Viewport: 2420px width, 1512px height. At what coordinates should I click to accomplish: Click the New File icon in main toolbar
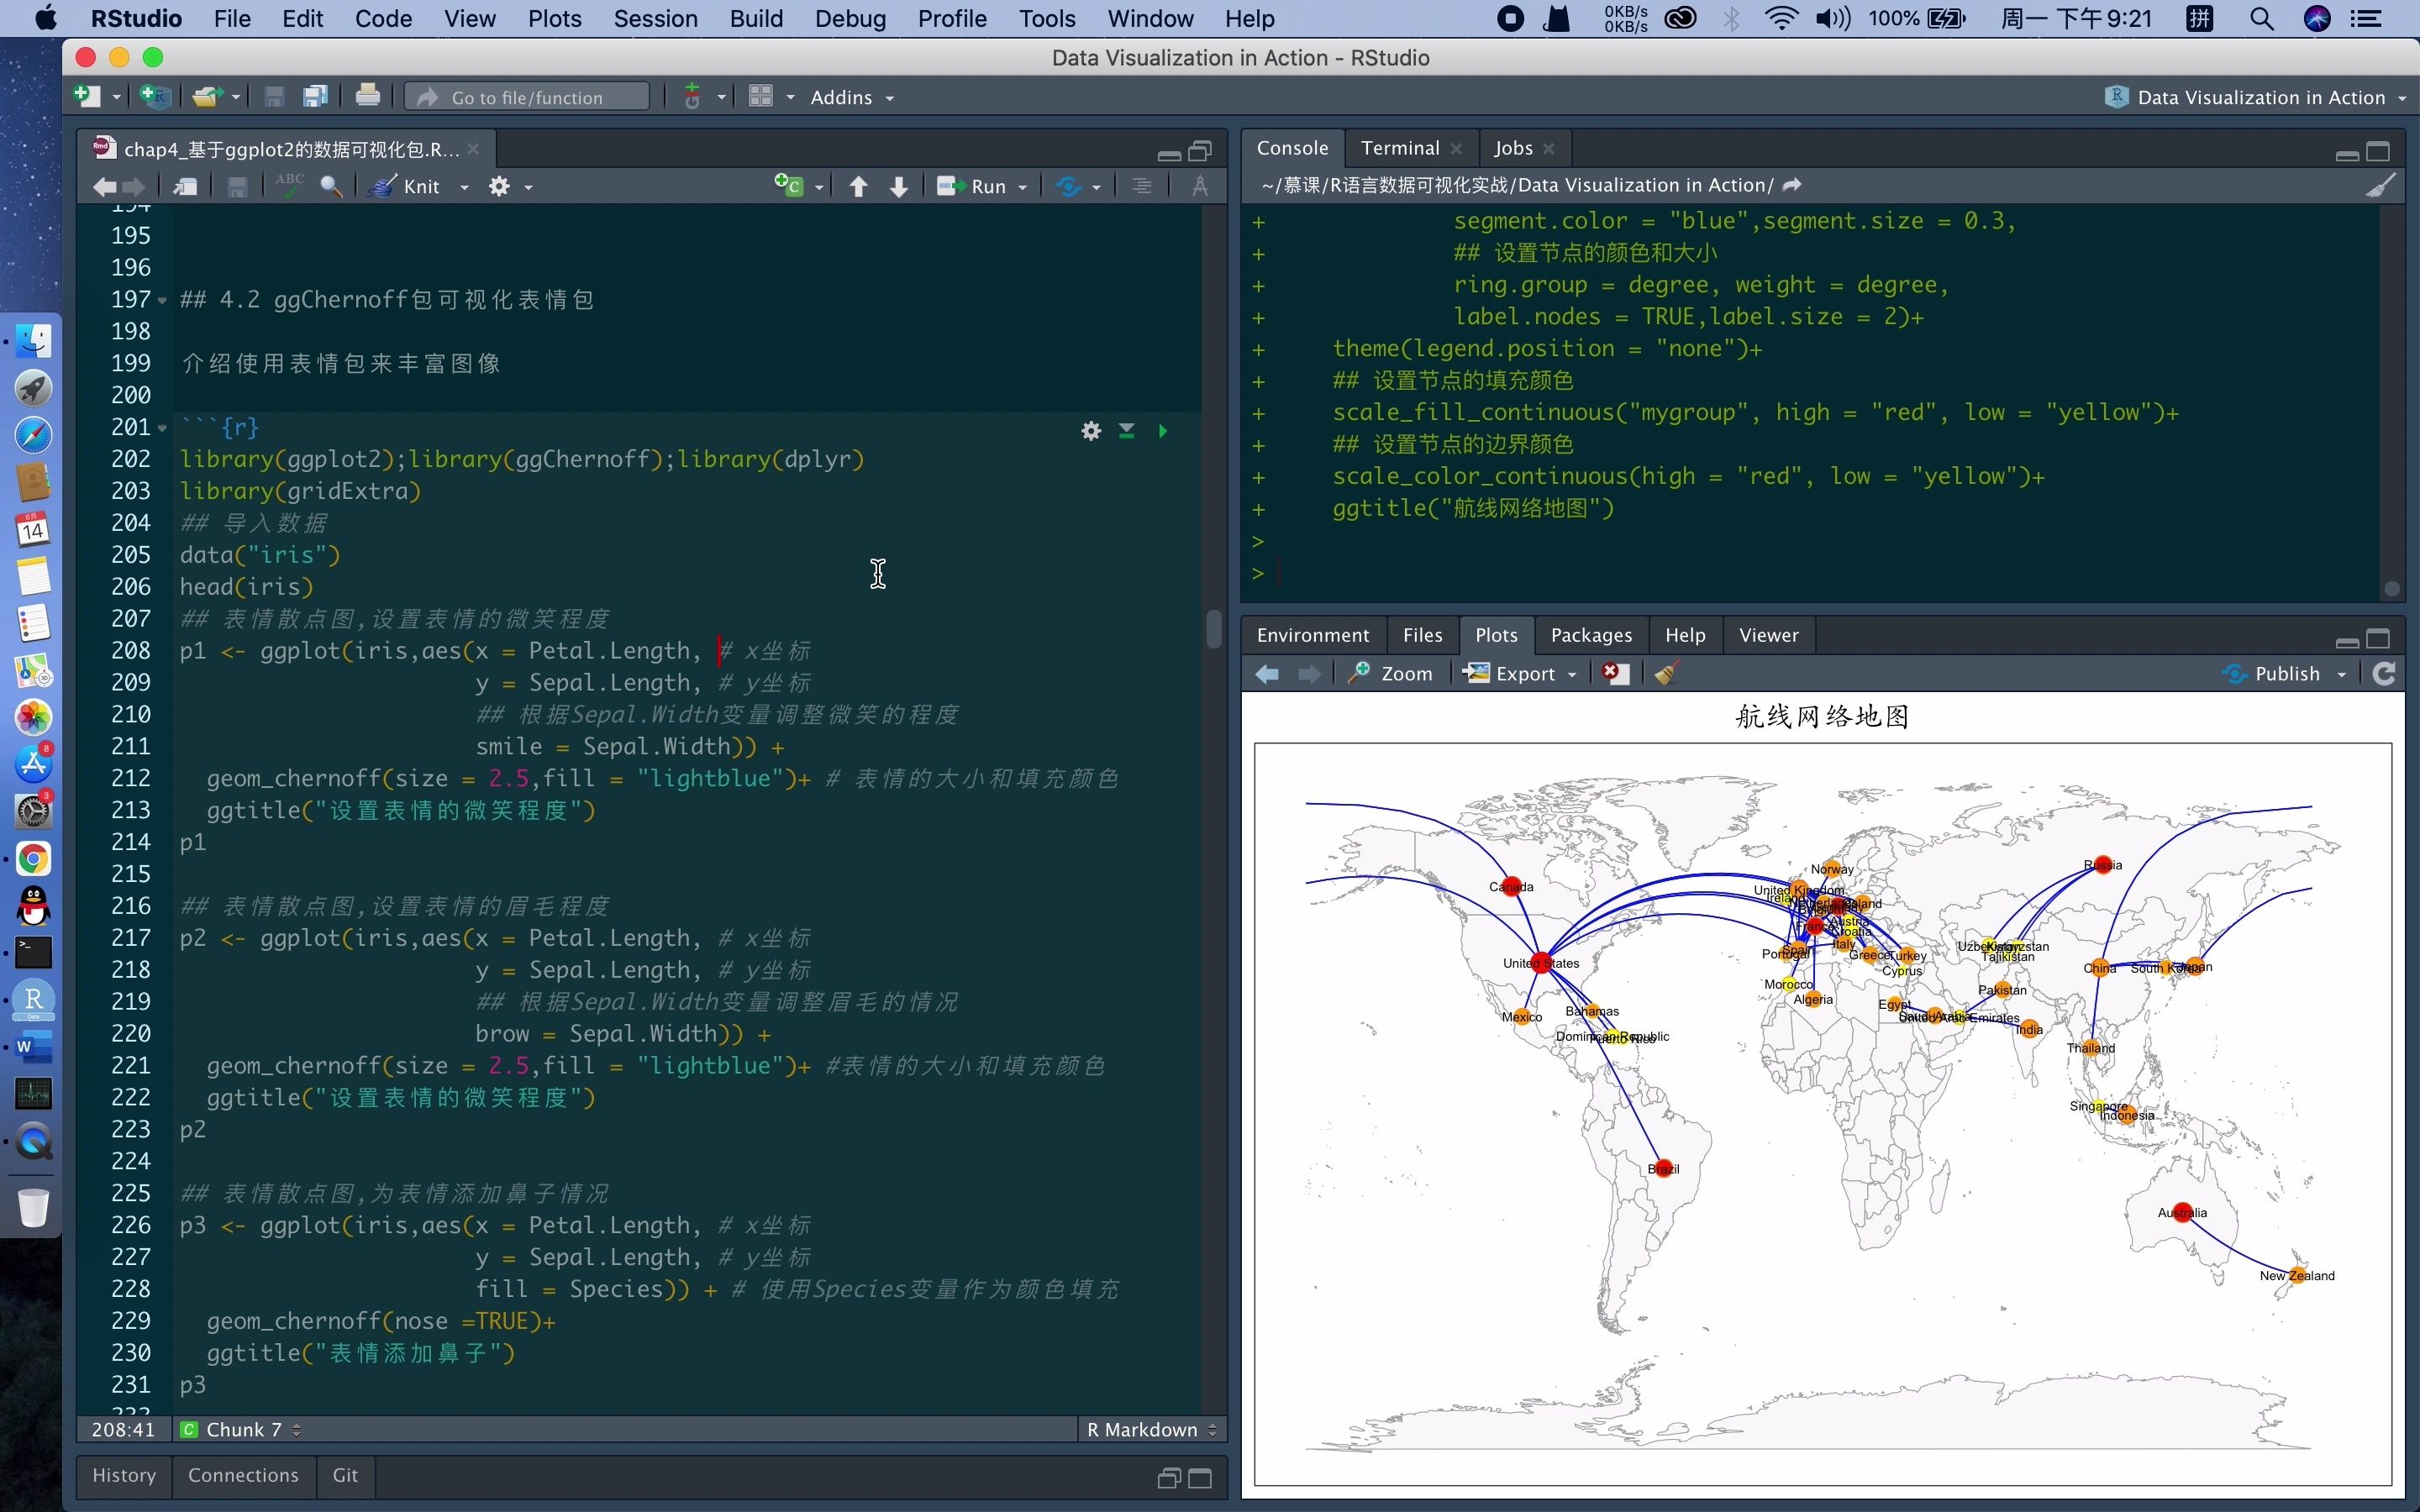click(88, 97)
